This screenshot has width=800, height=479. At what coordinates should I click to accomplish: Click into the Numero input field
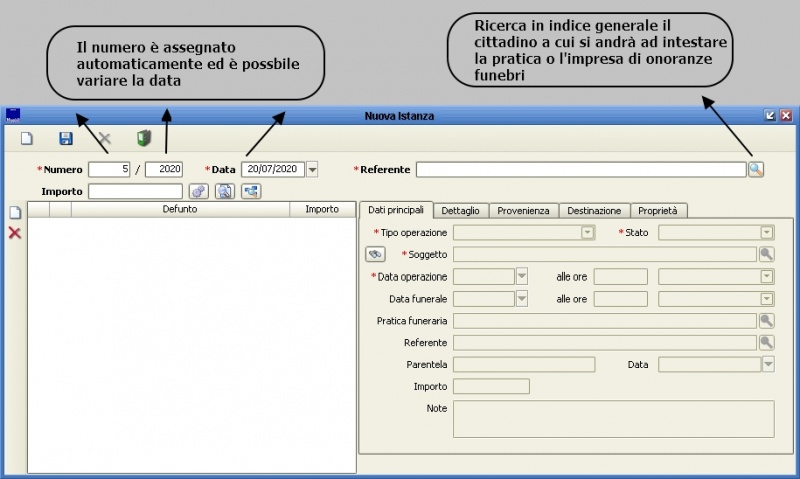pos(110,169)
